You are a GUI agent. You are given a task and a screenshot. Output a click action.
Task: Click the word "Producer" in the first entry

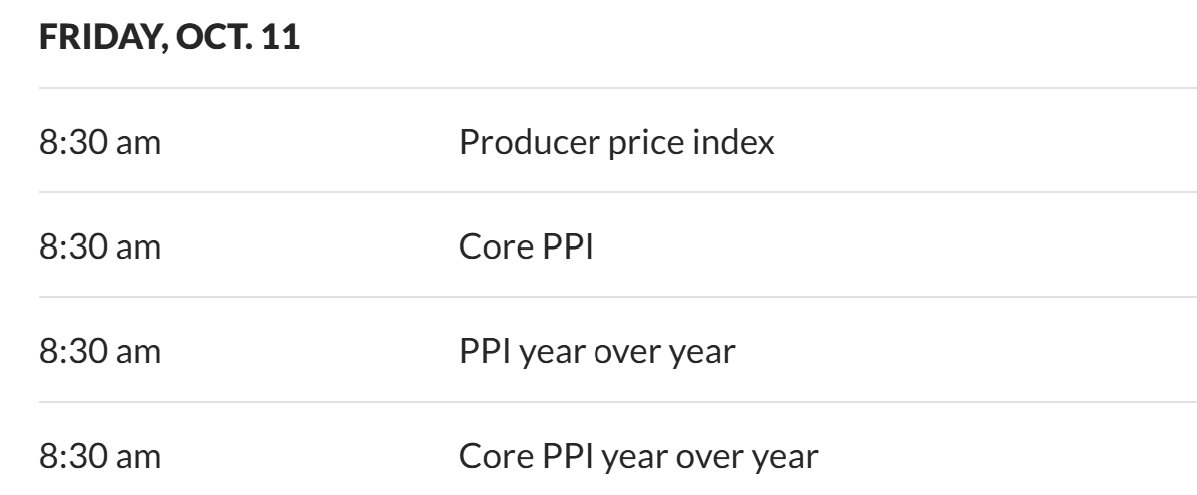pos(520,142)
